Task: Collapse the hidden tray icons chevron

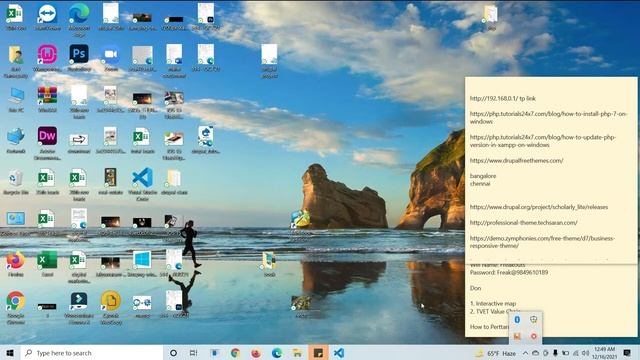Action: click(x=525, y=353)
